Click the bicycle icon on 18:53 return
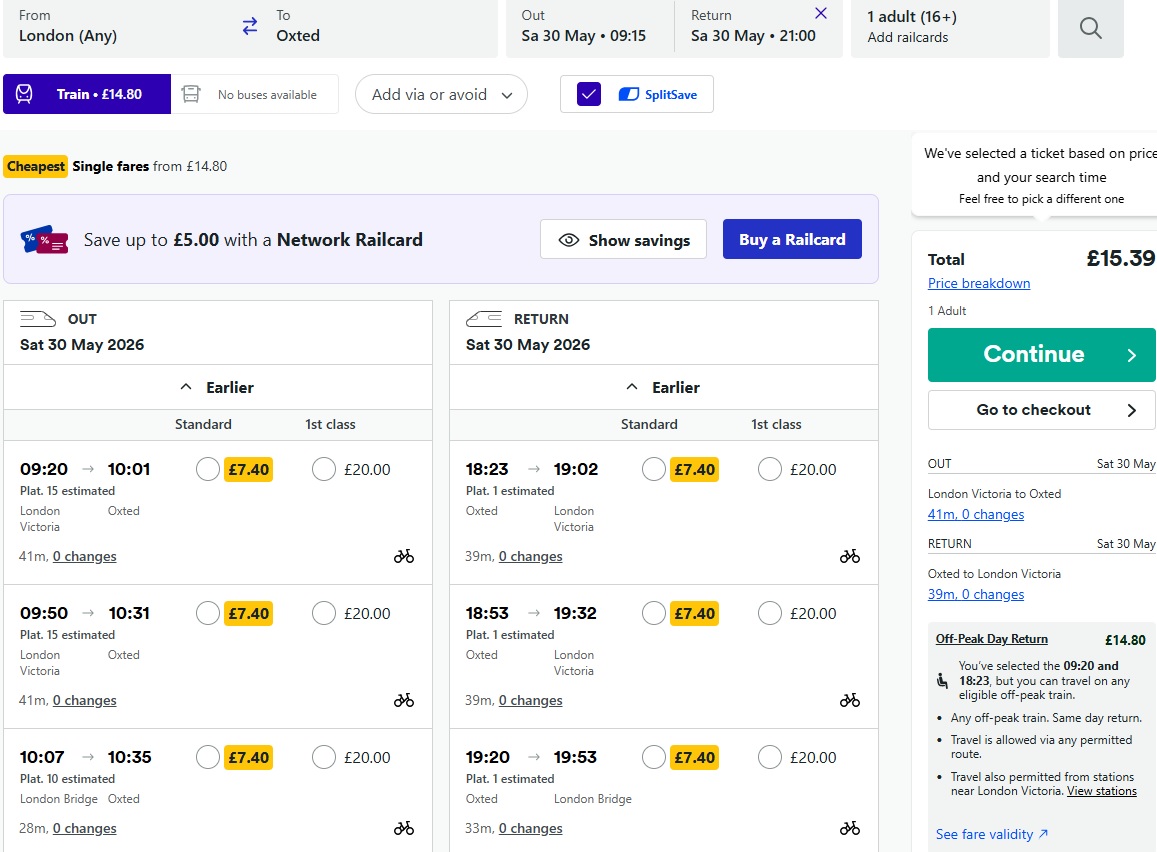The height and width of the screenshot is (852, 1157). 850,700
